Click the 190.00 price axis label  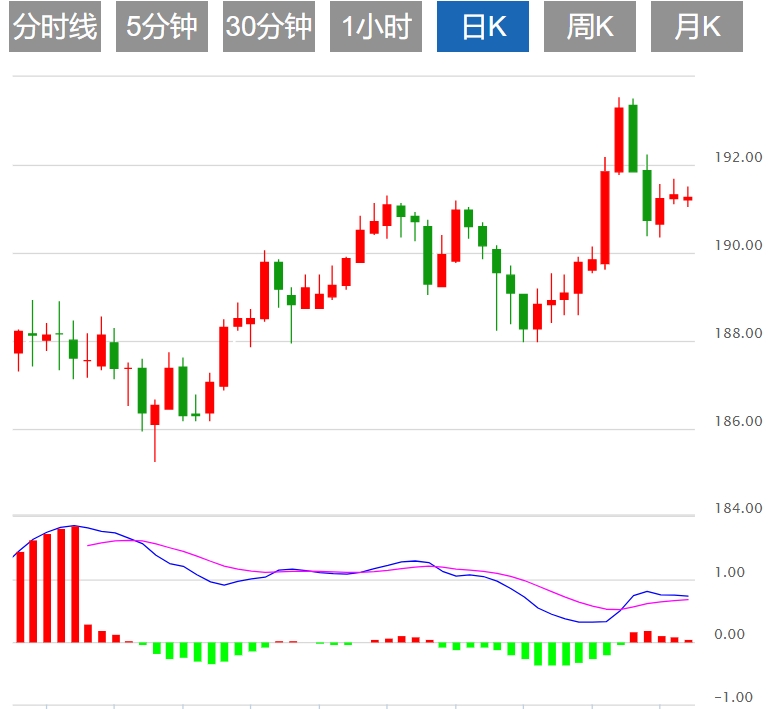(x=738, y=245)
